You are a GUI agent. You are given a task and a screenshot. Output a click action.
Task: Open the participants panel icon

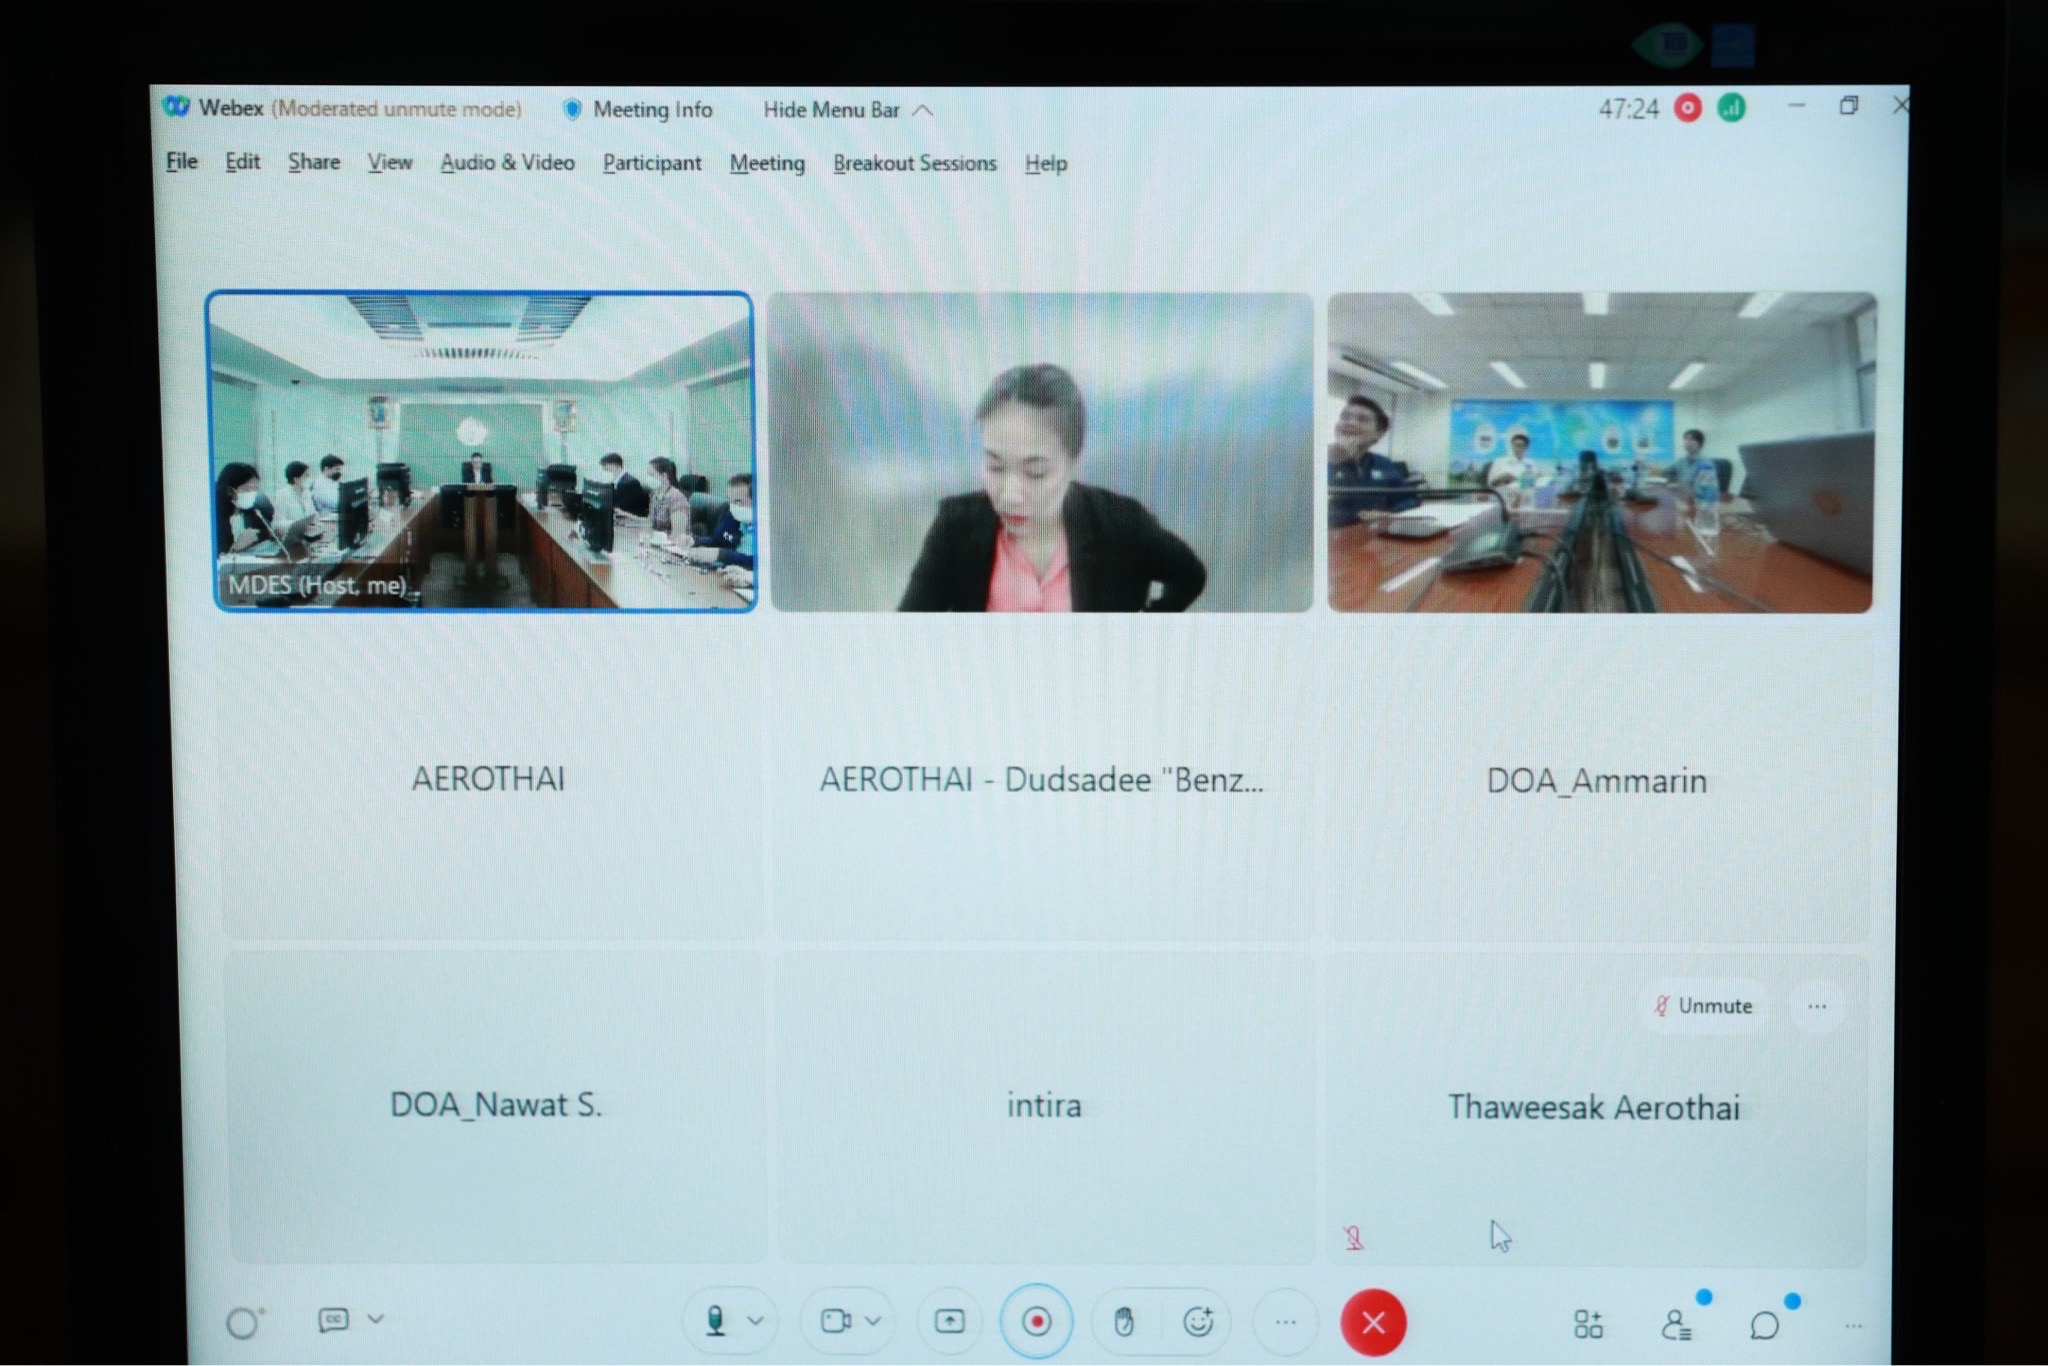(1676, 1326)
